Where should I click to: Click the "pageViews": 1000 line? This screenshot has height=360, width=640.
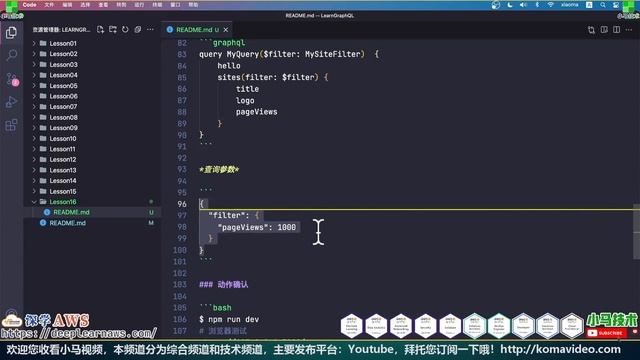point(256,227)
